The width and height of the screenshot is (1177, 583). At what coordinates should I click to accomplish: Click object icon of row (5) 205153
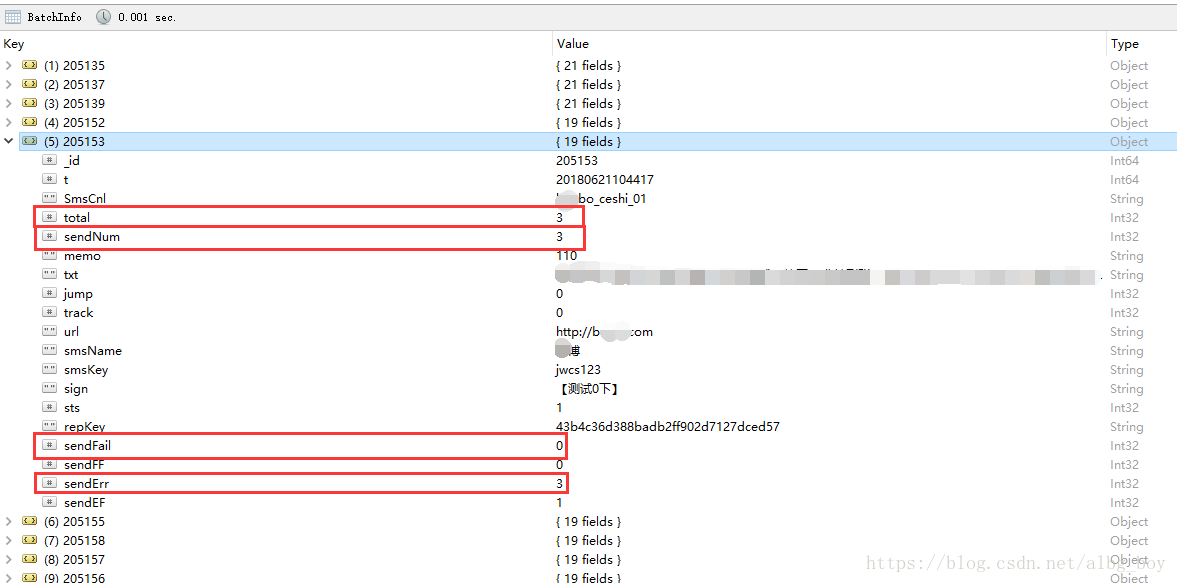(30, 141)
